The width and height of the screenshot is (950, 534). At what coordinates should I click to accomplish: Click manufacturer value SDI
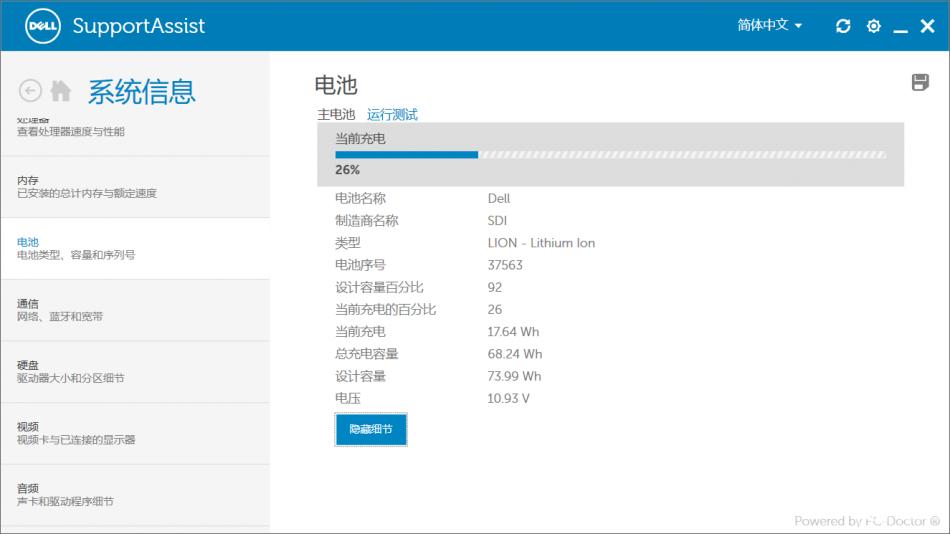pos(497,221)
